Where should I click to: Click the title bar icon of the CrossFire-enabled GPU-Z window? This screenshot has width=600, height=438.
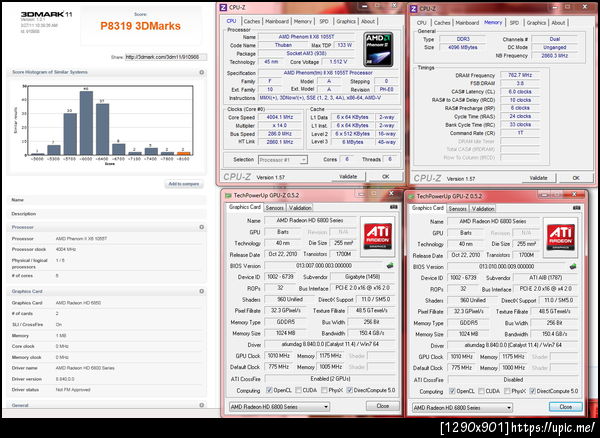(x=228, y=195)
